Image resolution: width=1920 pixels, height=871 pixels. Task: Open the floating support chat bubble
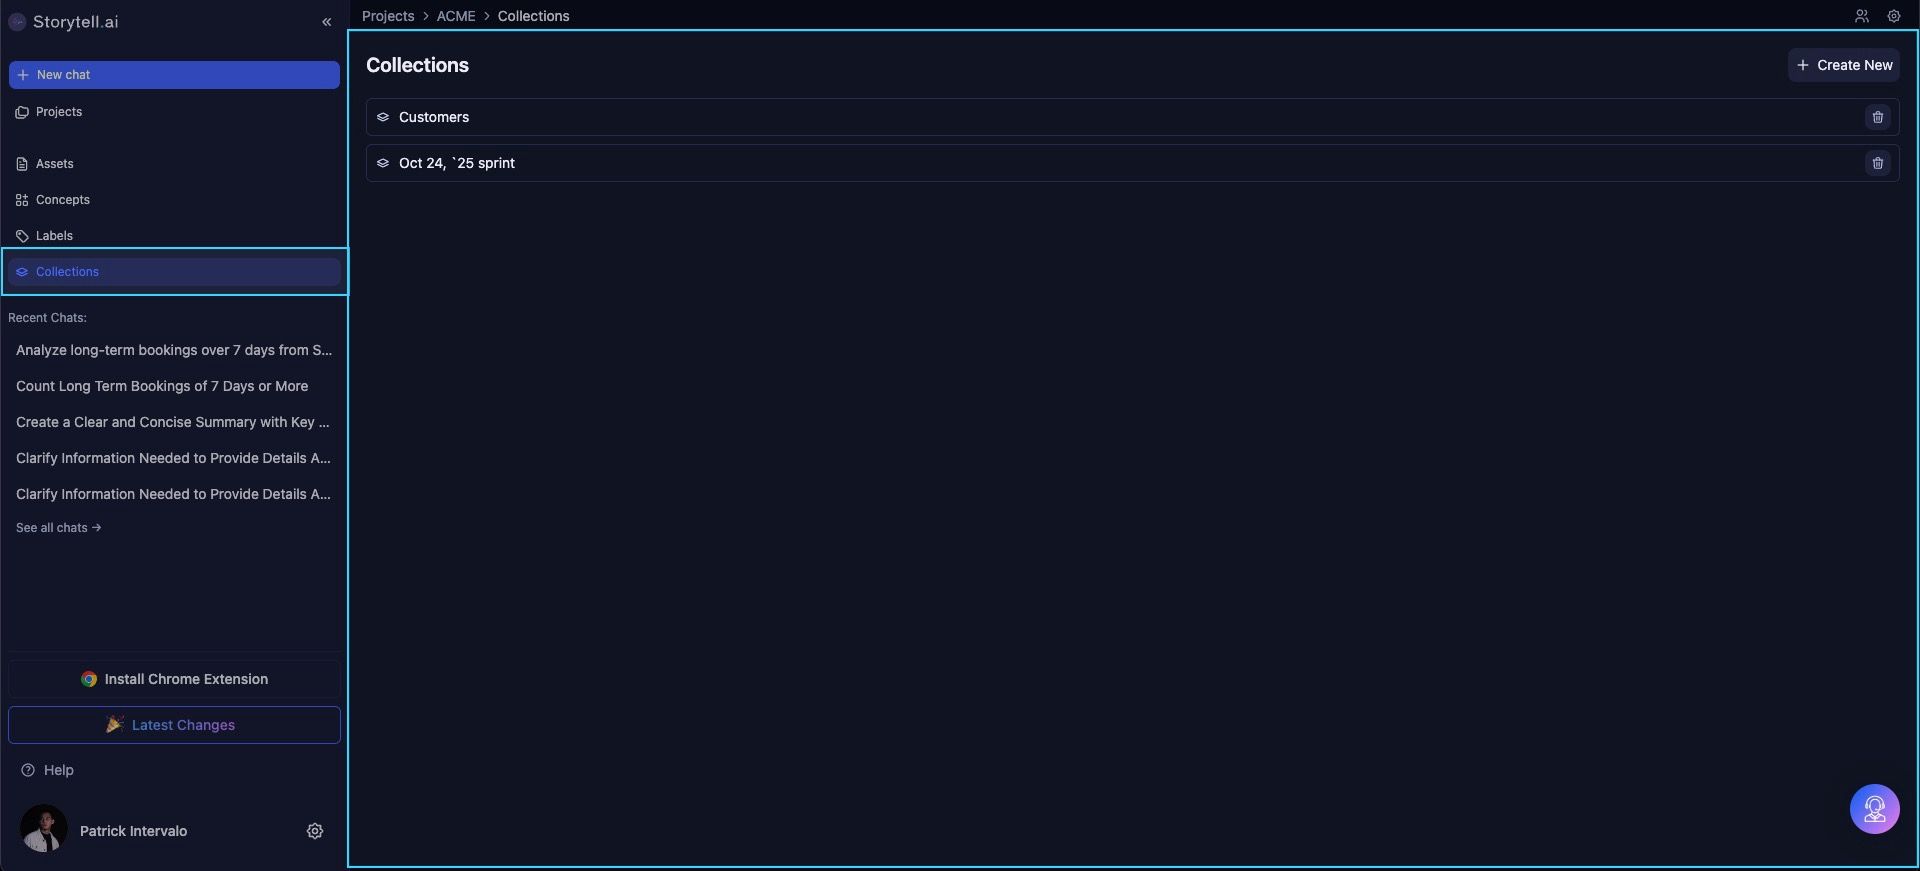click(x=1874, y=809)
